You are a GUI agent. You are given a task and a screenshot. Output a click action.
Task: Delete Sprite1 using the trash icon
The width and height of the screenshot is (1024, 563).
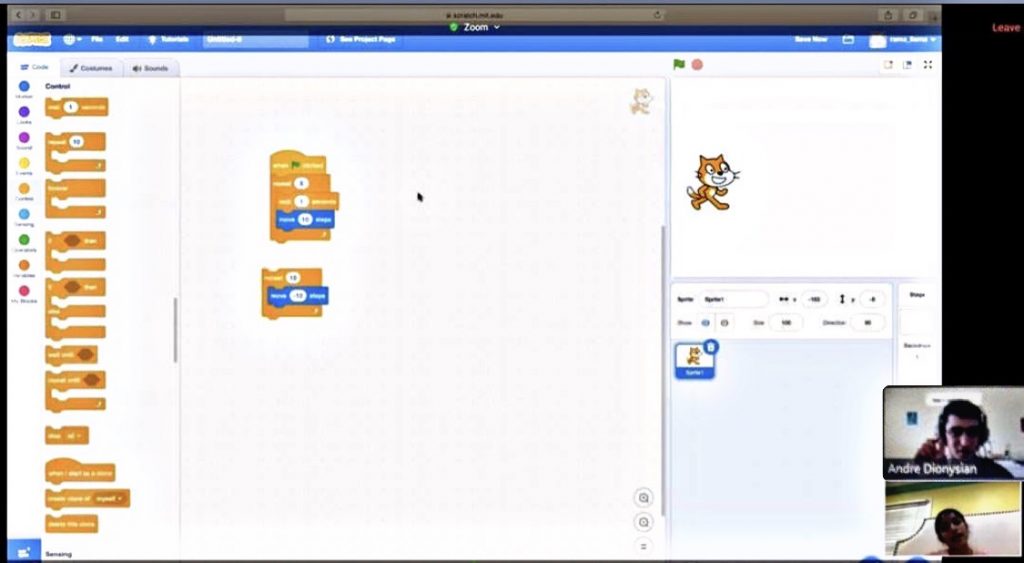(x=710, y=347)
